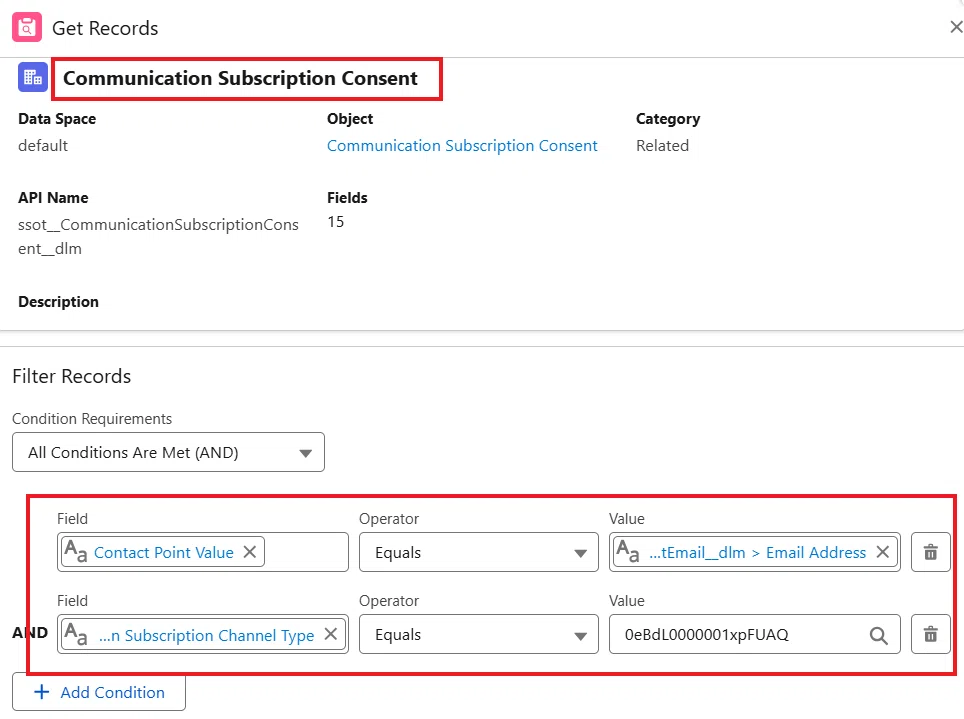Click the Filter Records section heading

[x=72, y=376]
